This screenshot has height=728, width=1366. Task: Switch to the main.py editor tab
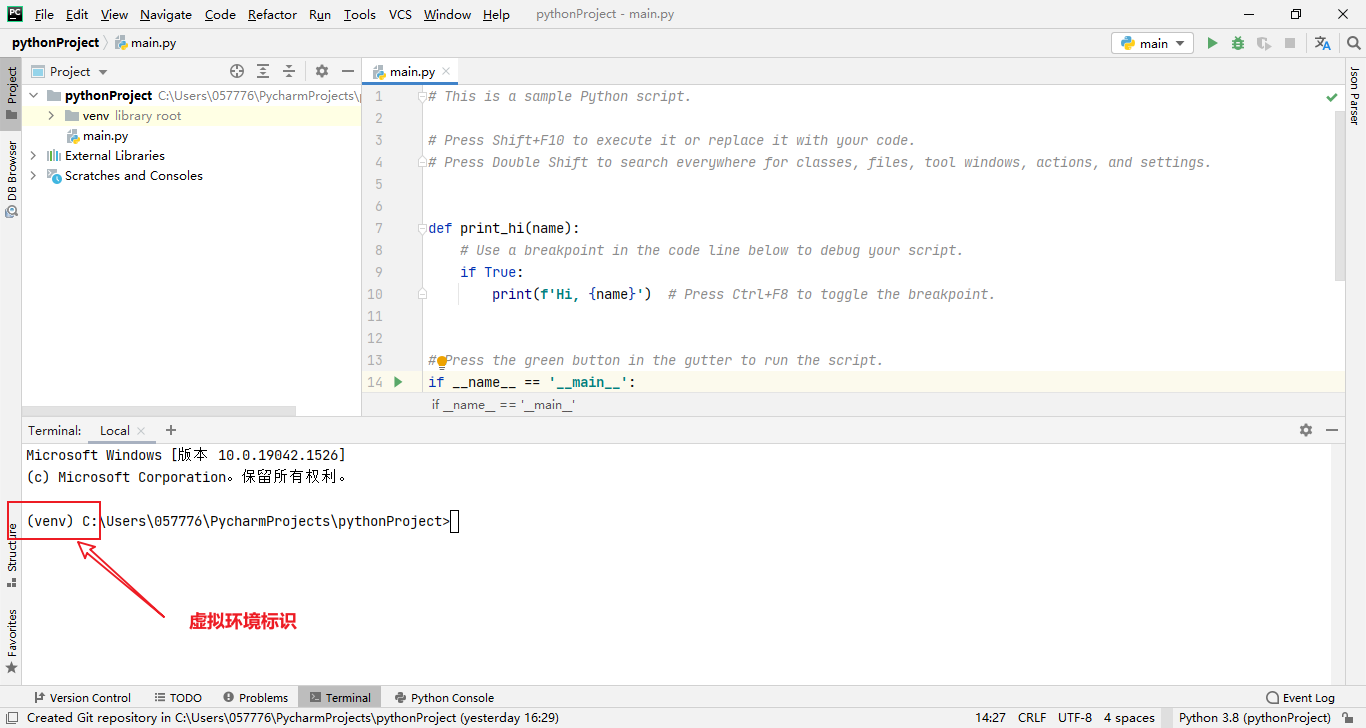pyautogui.click(x=412, y=71)
